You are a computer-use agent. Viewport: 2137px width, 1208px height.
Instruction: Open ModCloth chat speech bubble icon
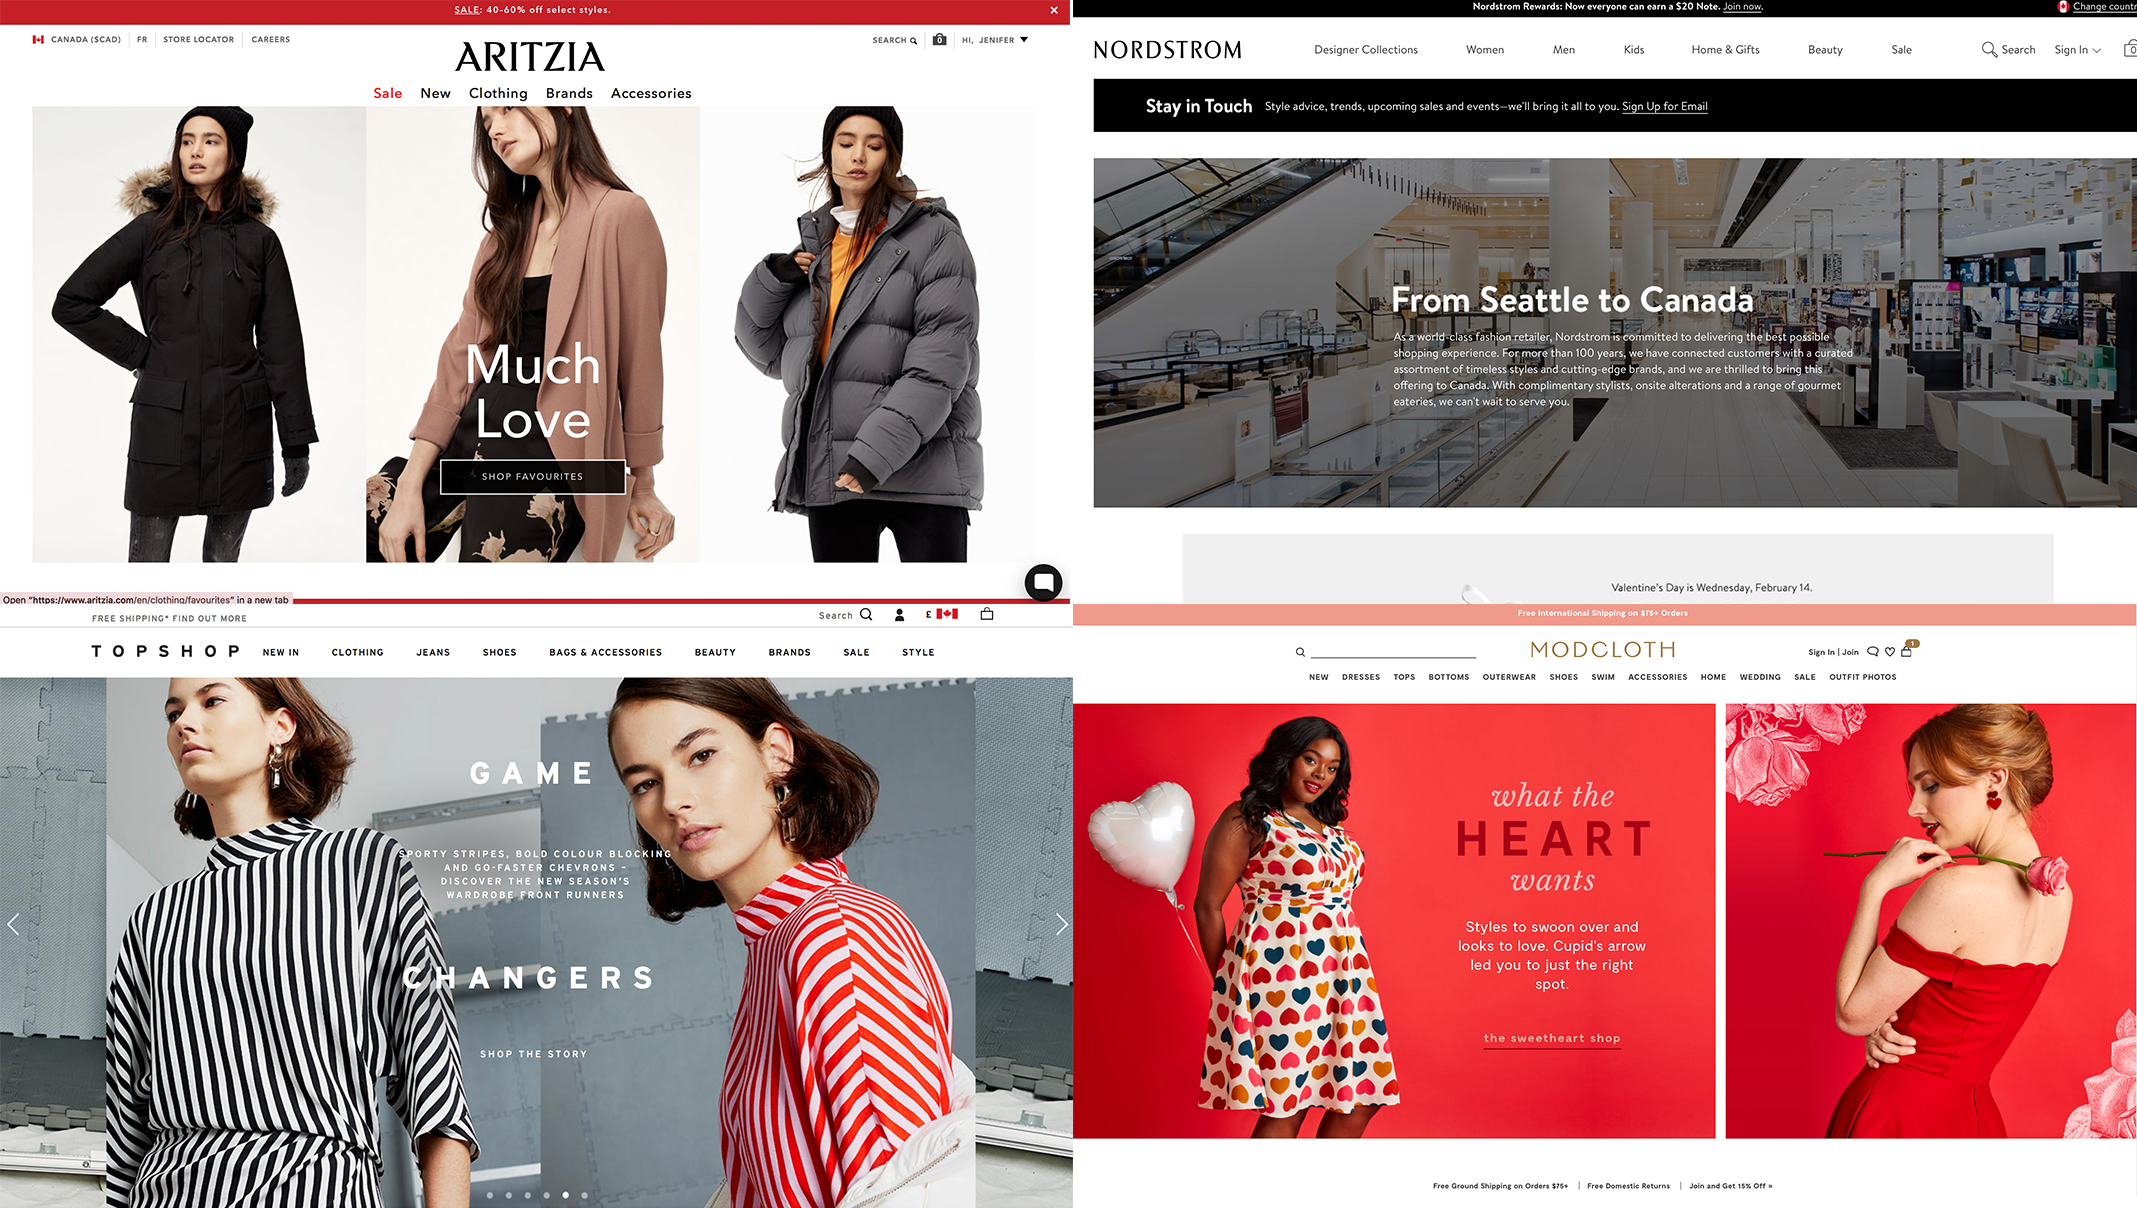point(1873,652)
